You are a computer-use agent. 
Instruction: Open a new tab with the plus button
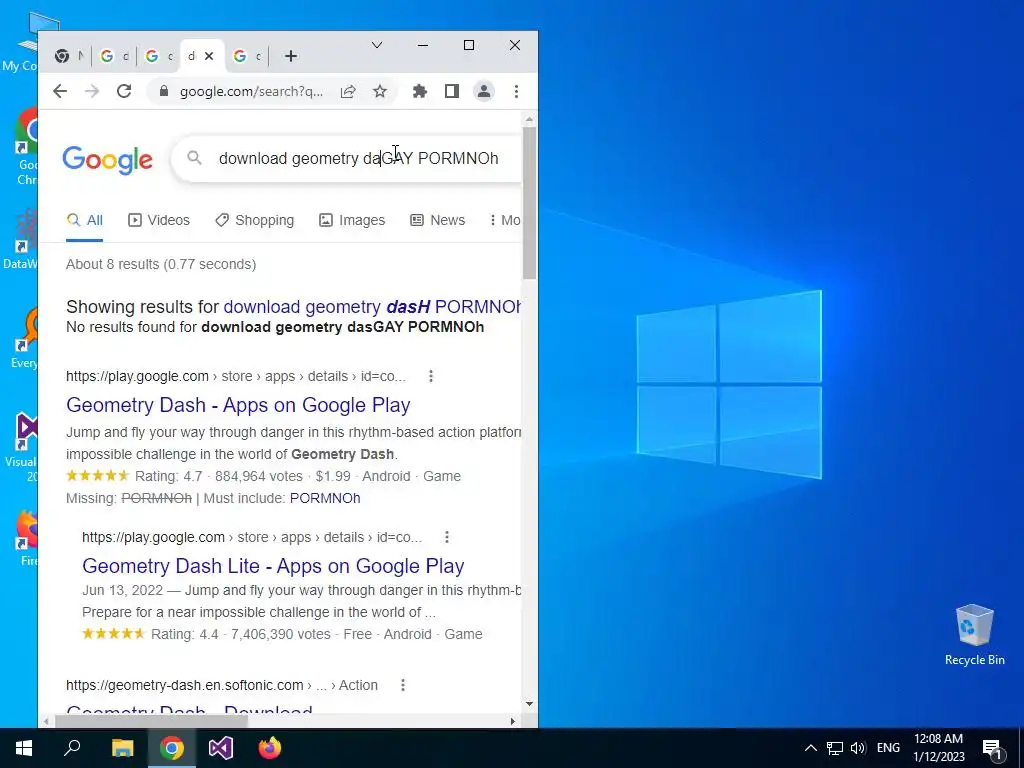[x=291, y=57]
